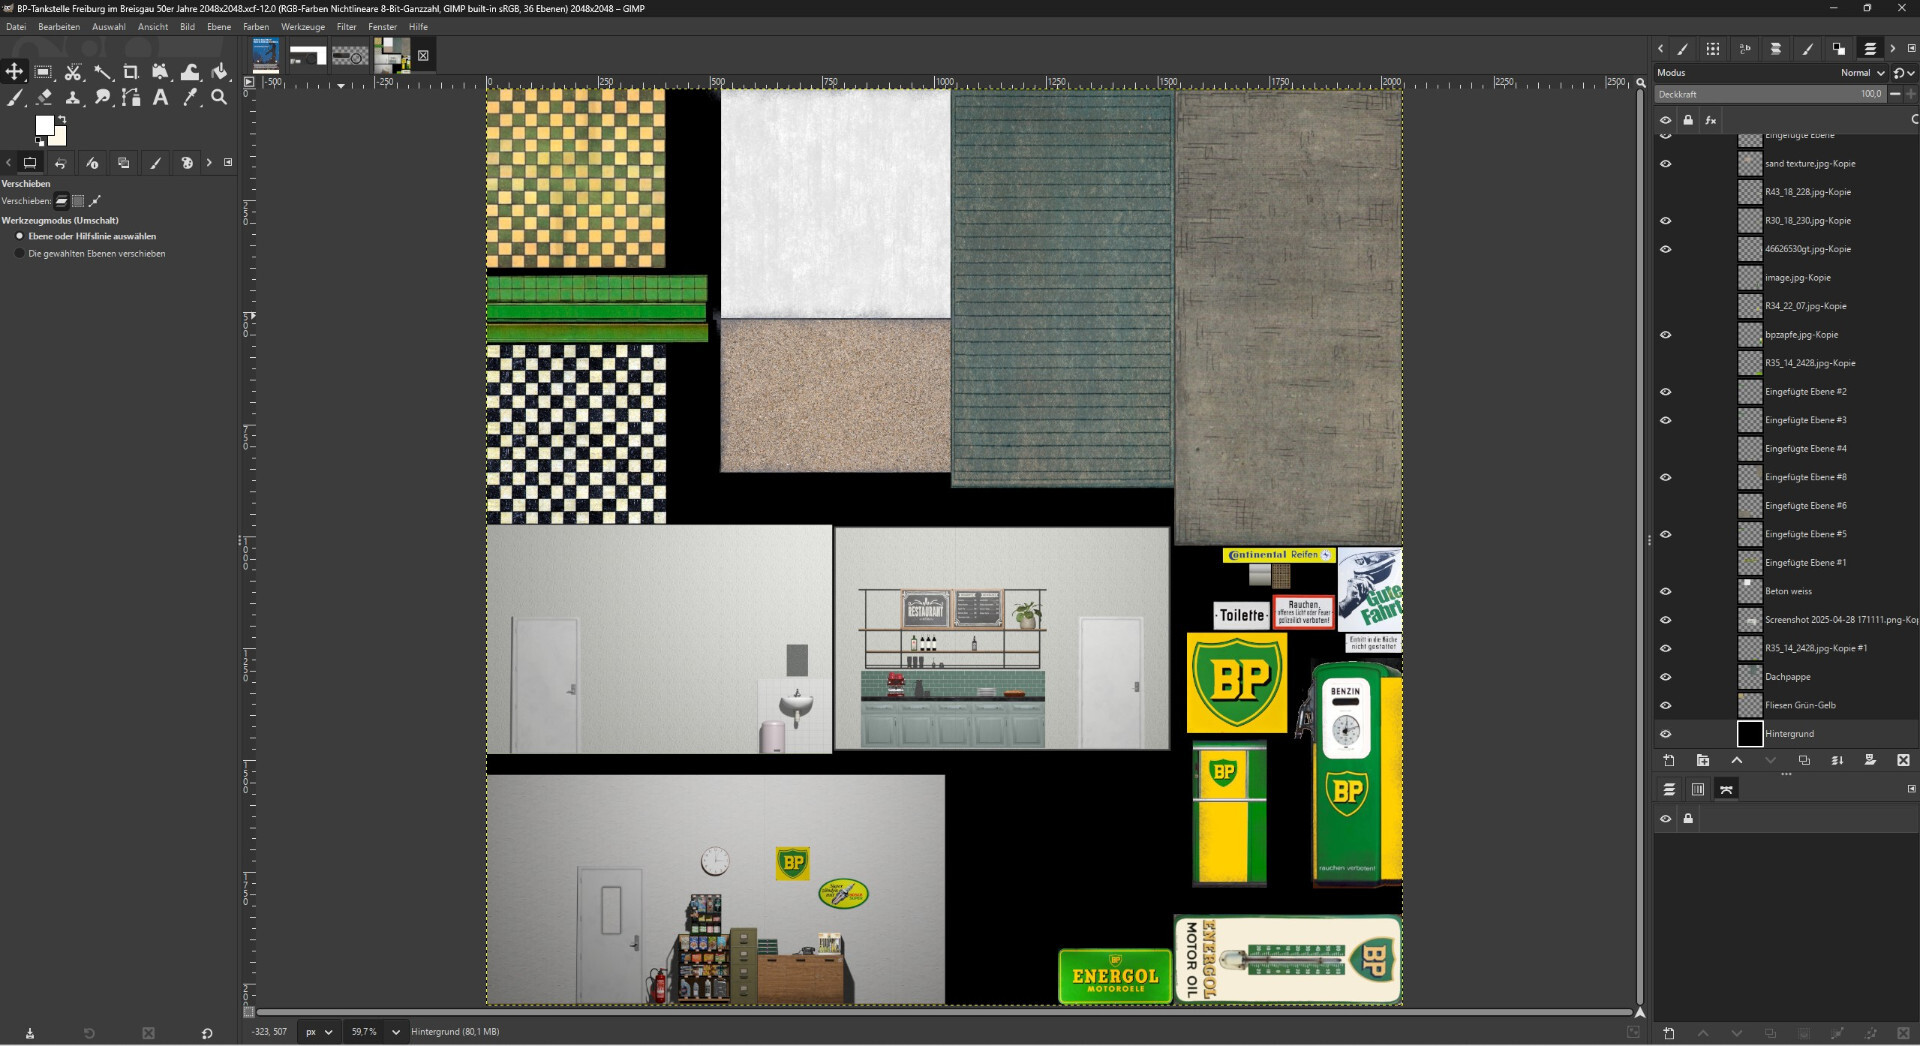Move path mode button in tool options
Viewport: 1920px width, 1046px height.
pos(95,201)
